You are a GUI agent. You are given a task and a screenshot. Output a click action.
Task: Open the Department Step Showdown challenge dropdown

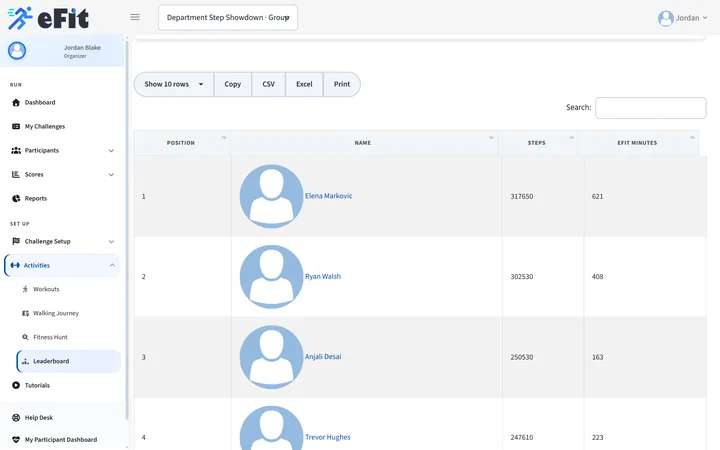[x=228, y=17]
